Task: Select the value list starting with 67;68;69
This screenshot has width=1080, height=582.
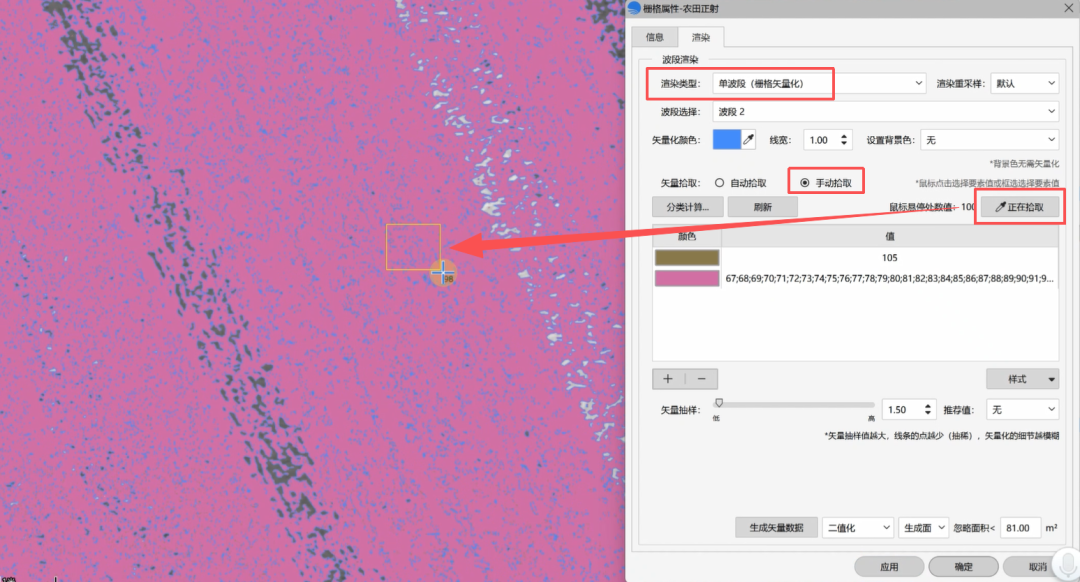Action: tap(889, 278)
